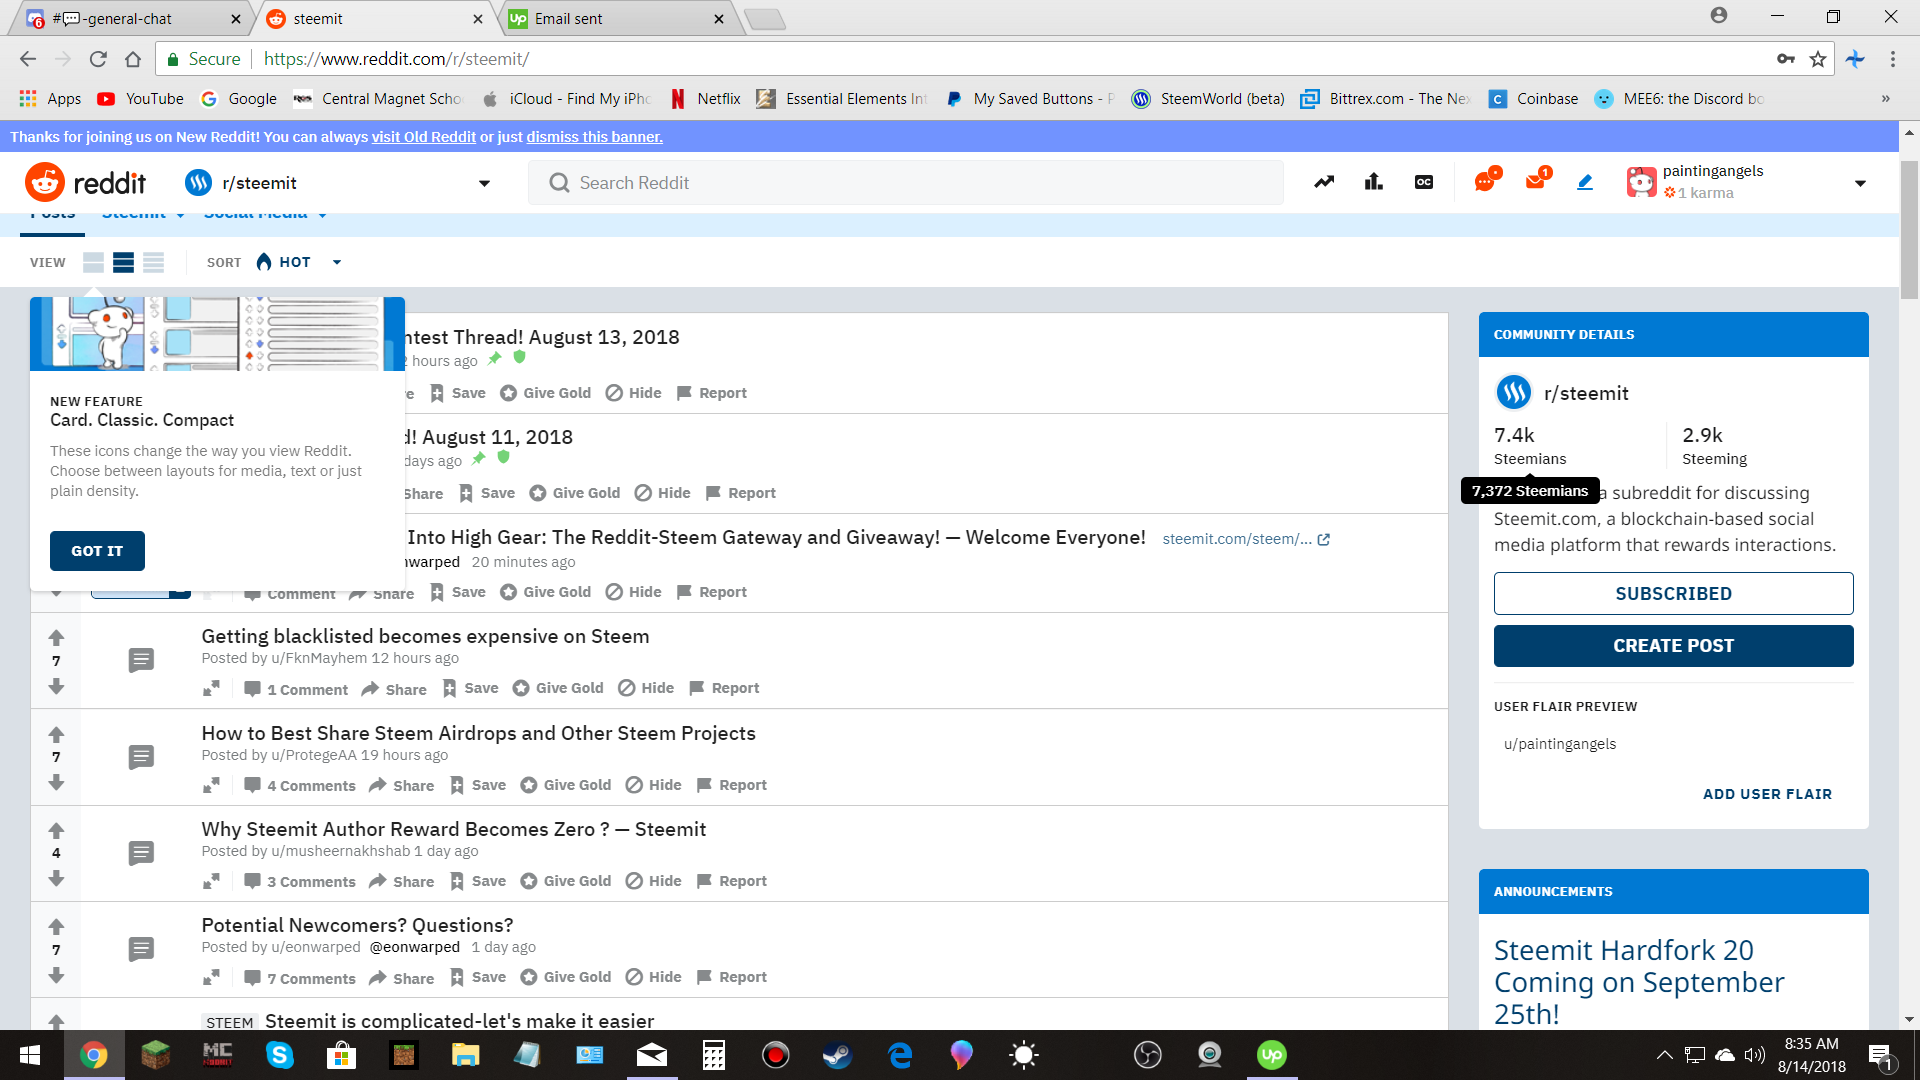Report the Why Steemit Author Reward post
1920x1080 pixels.
click(732, 881)
